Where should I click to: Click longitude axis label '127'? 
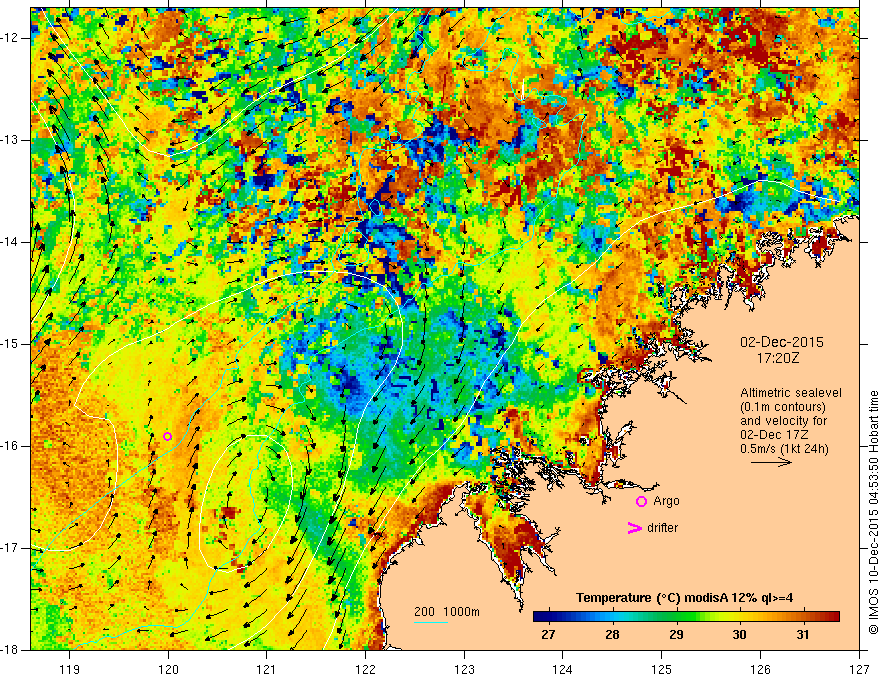pyautogui.click(x=859, y=669)
